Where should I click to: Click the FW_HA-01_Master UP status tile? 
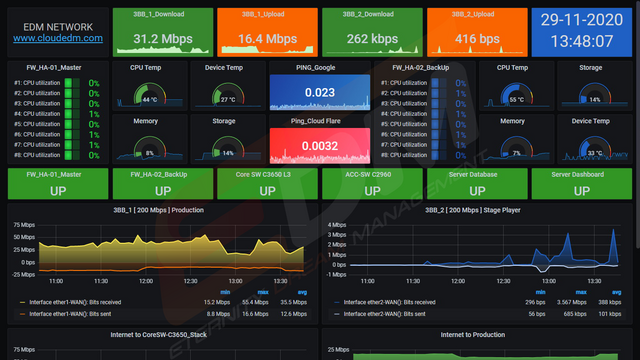58,184
